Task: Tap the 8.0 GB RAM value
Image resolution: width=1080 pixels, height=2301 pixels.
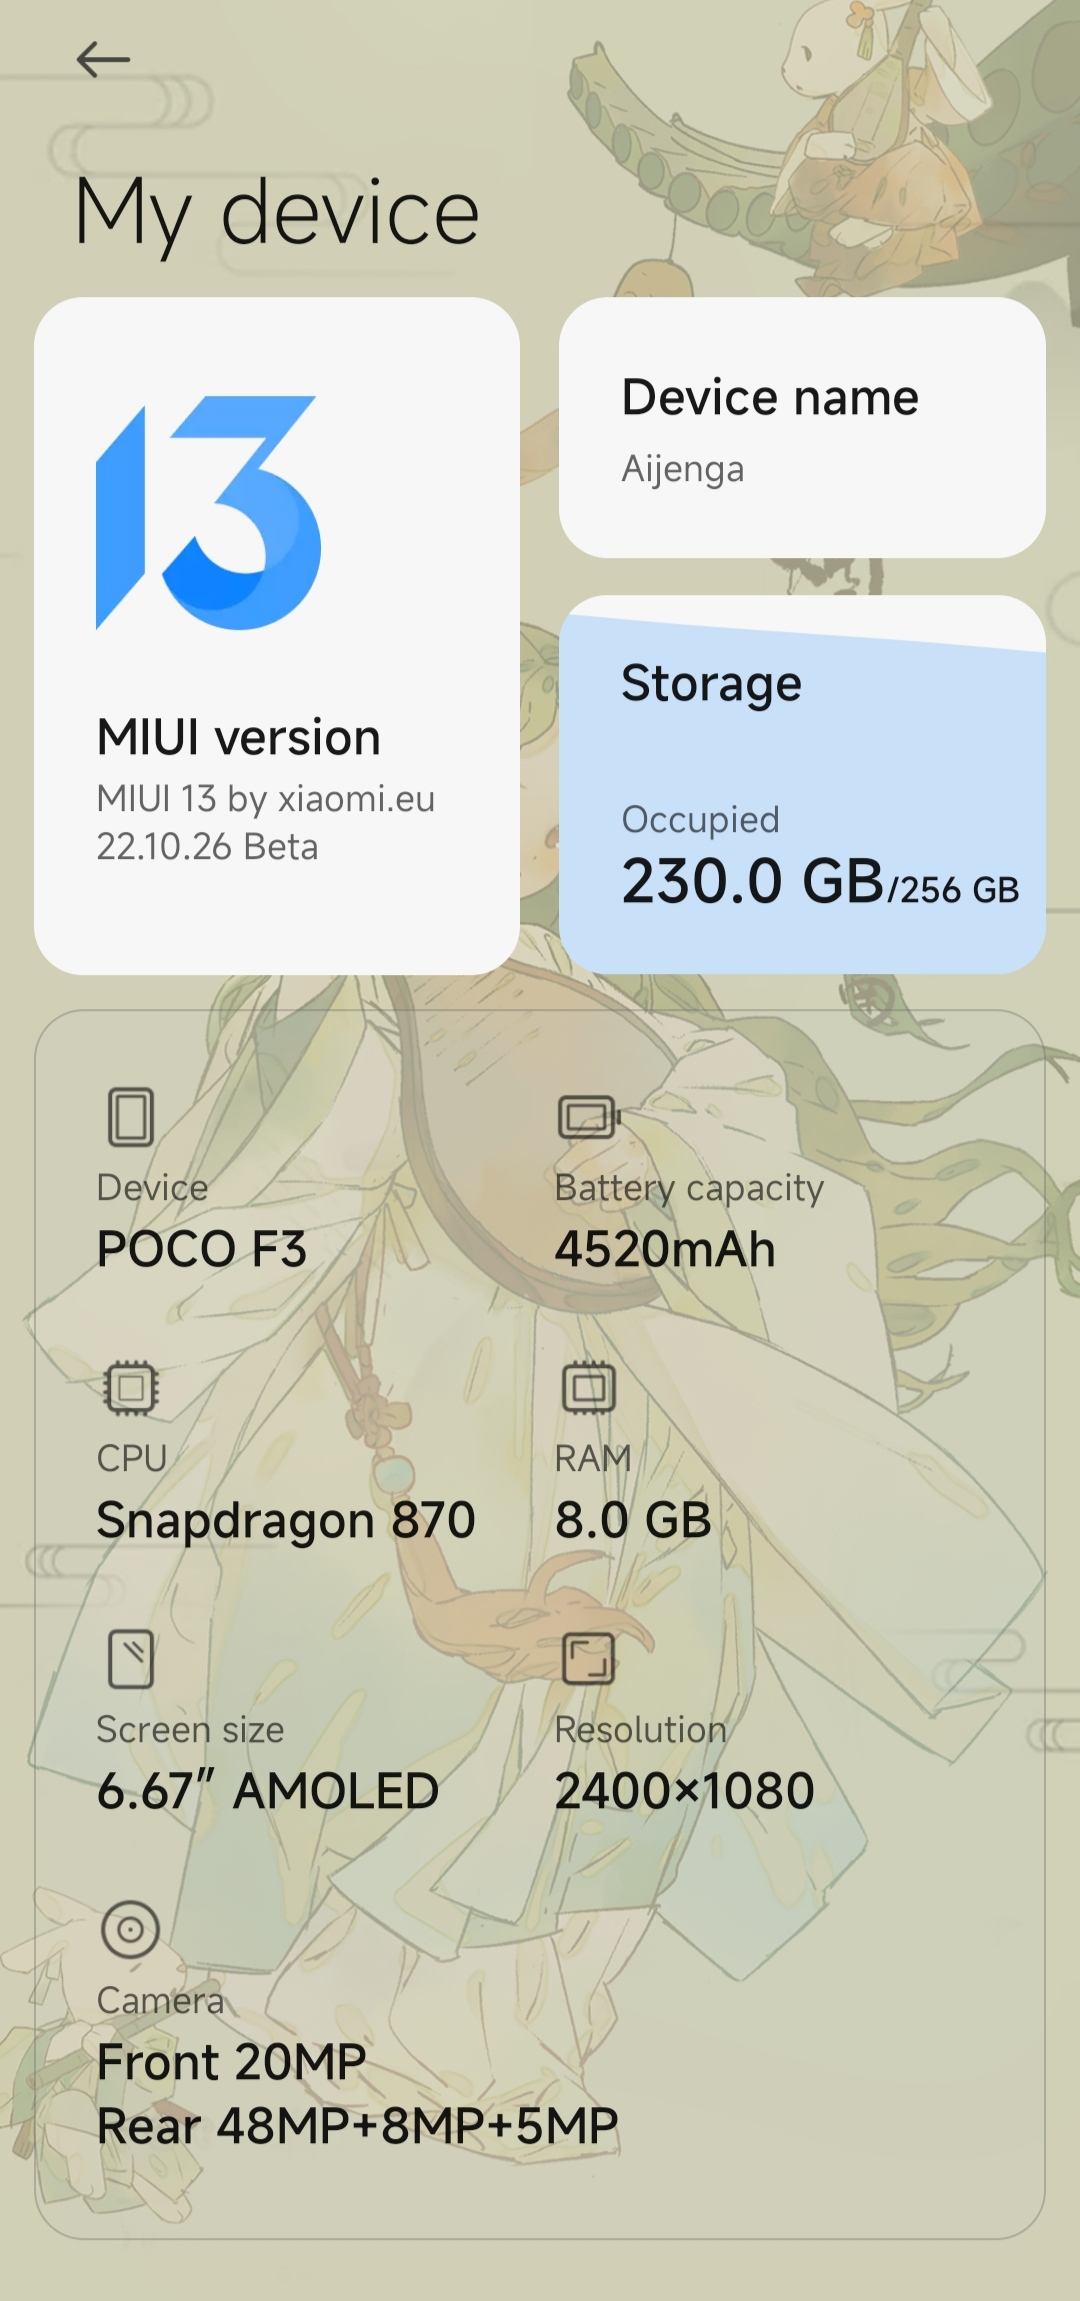Action: (x=633, y=1520)
